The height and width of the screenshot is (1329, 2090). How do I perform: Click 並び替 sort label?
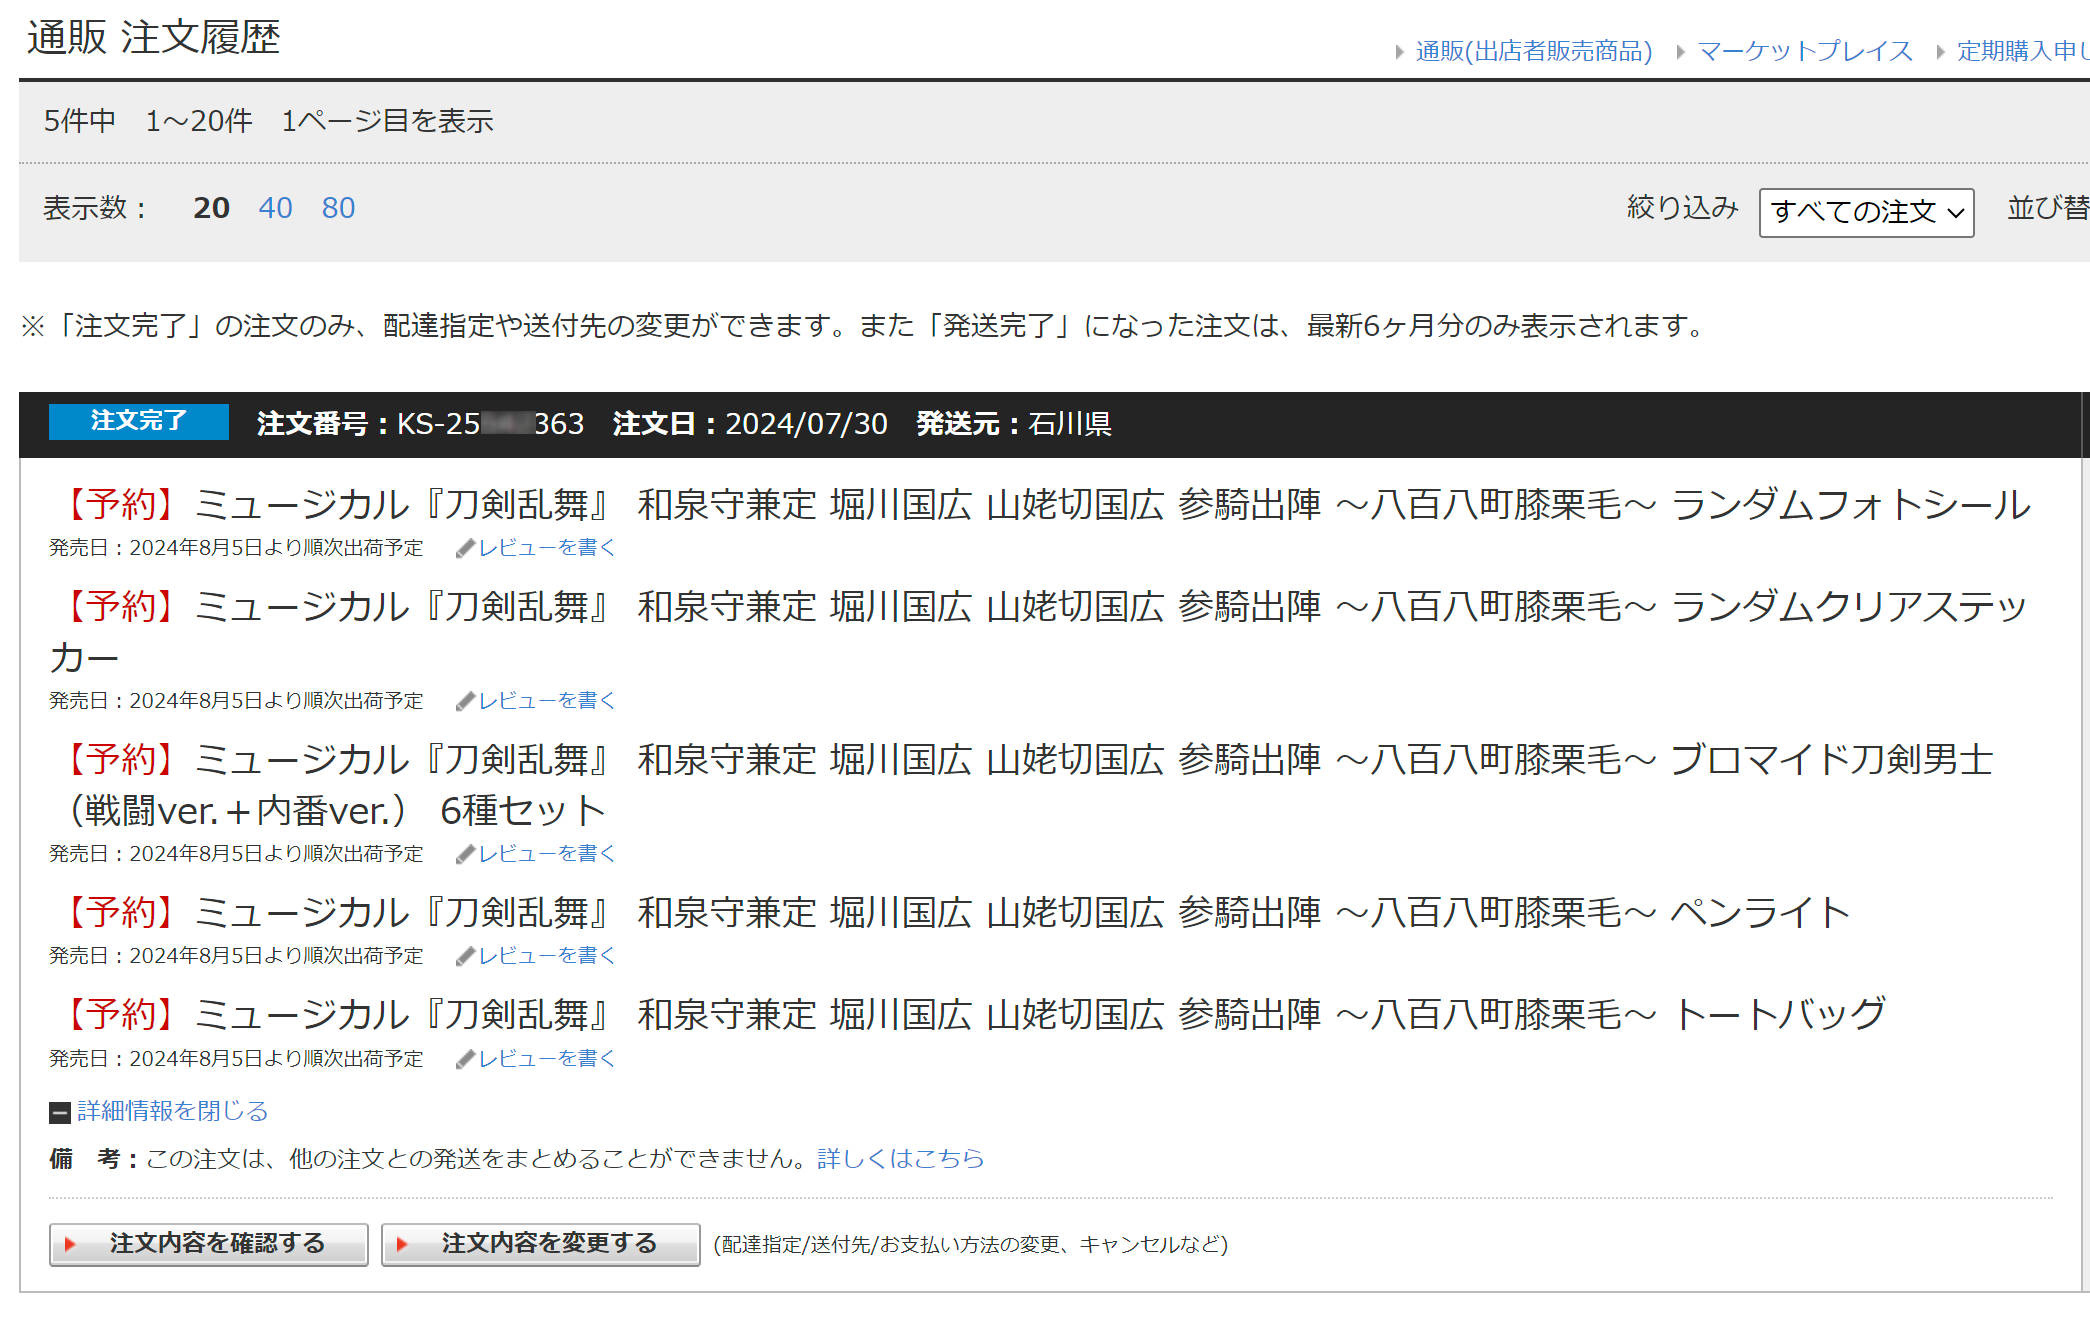(2048, 208)
